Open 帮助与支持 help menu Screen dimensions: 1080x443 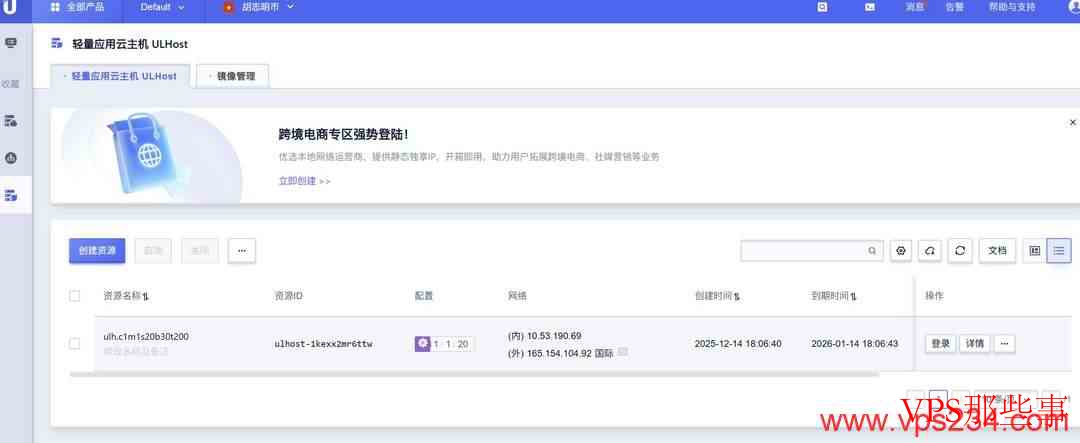tap(1012, 7)
